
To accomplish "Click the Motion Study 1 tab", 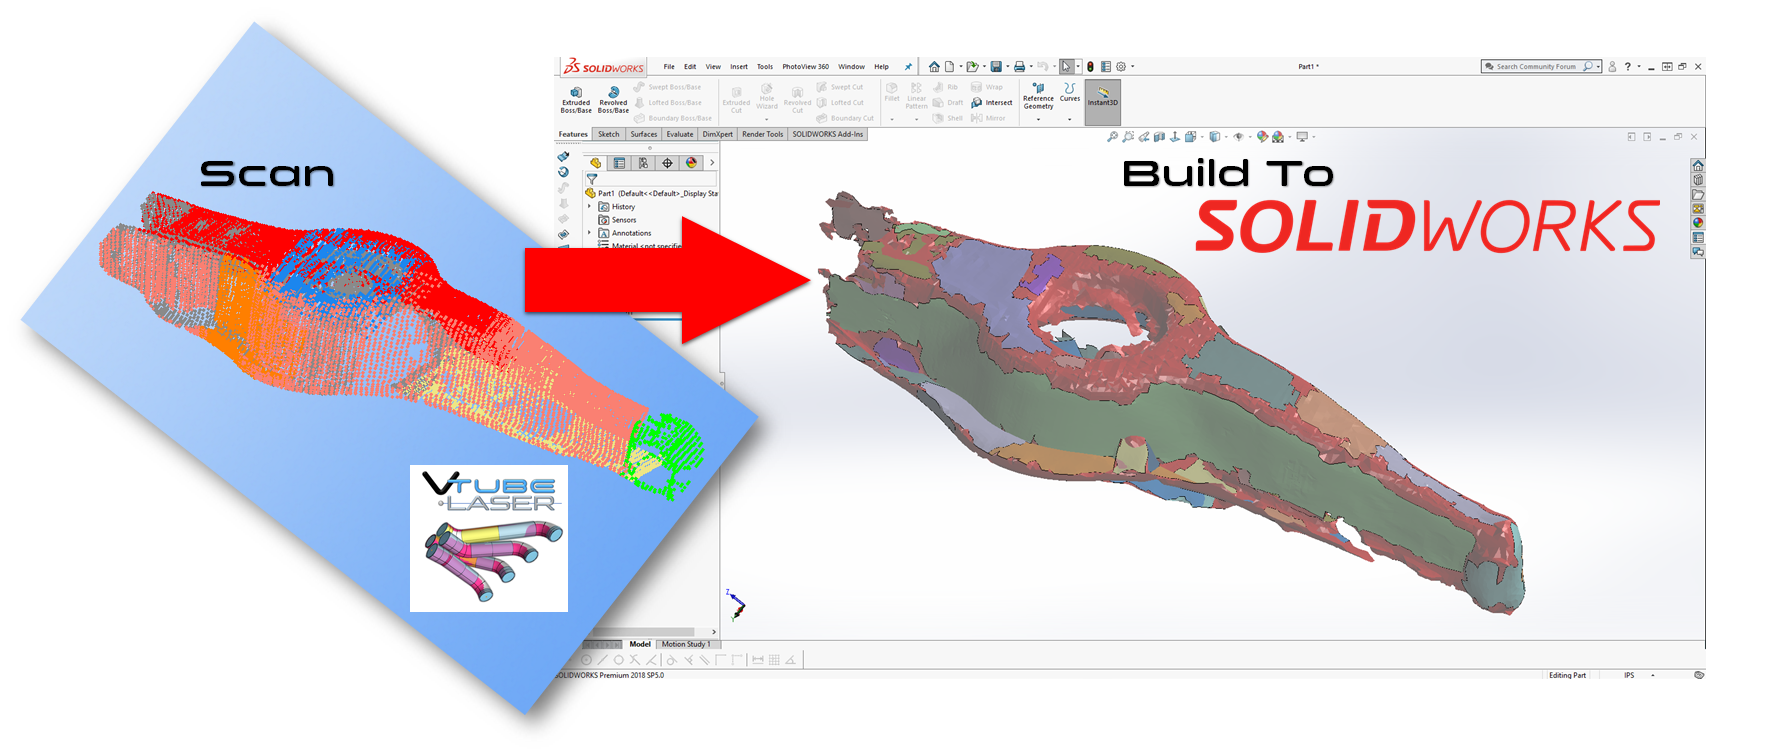I will coord(685,644).
